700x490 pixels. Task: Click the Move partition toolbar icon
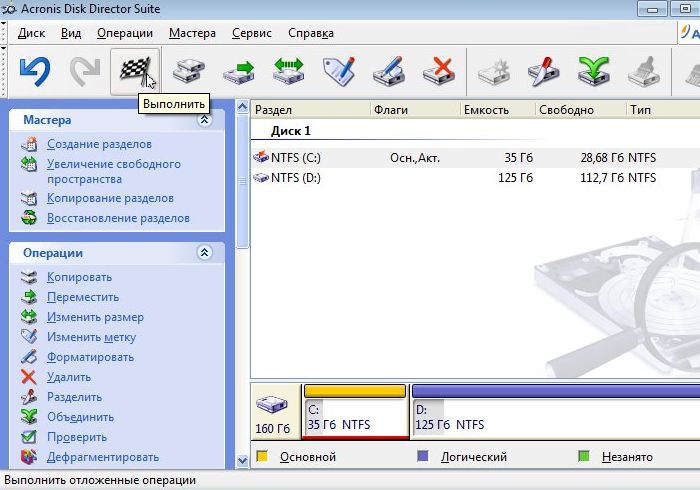pos(239,72)
